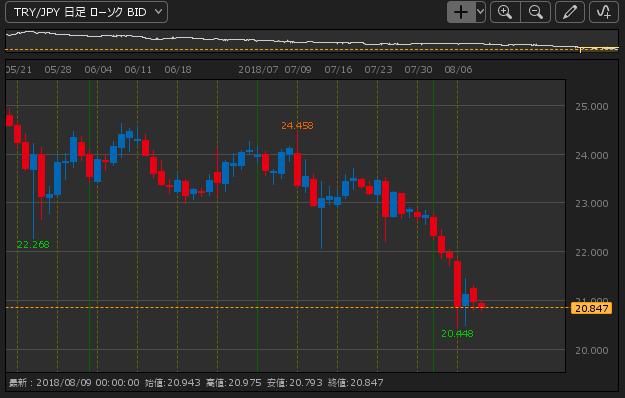This screenshot has width=625, height=398.
Task: Click the 25.000 price axis label
Action: tap(592, 106)
